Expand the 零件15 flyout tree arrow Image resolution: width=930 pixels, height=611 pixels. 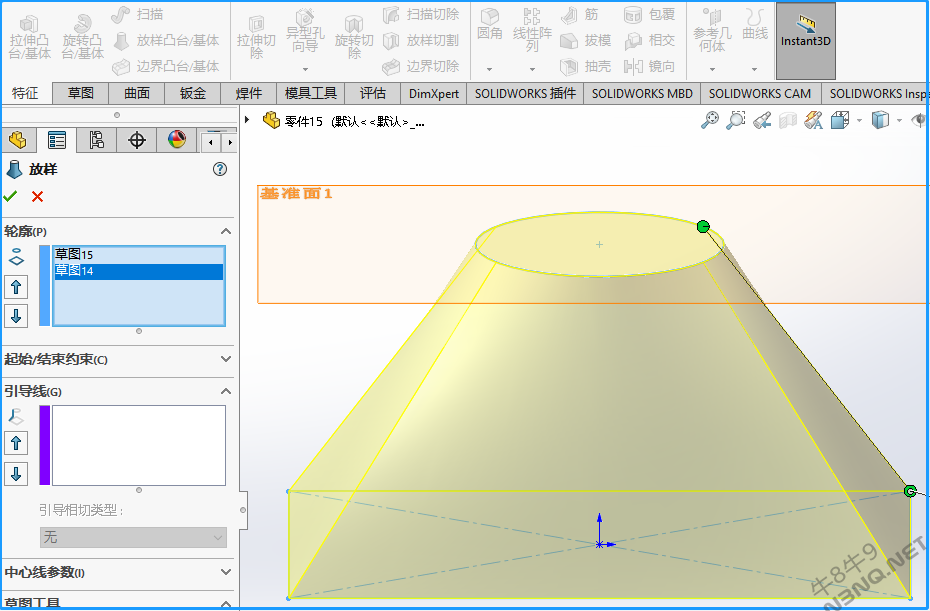[247, 120]
